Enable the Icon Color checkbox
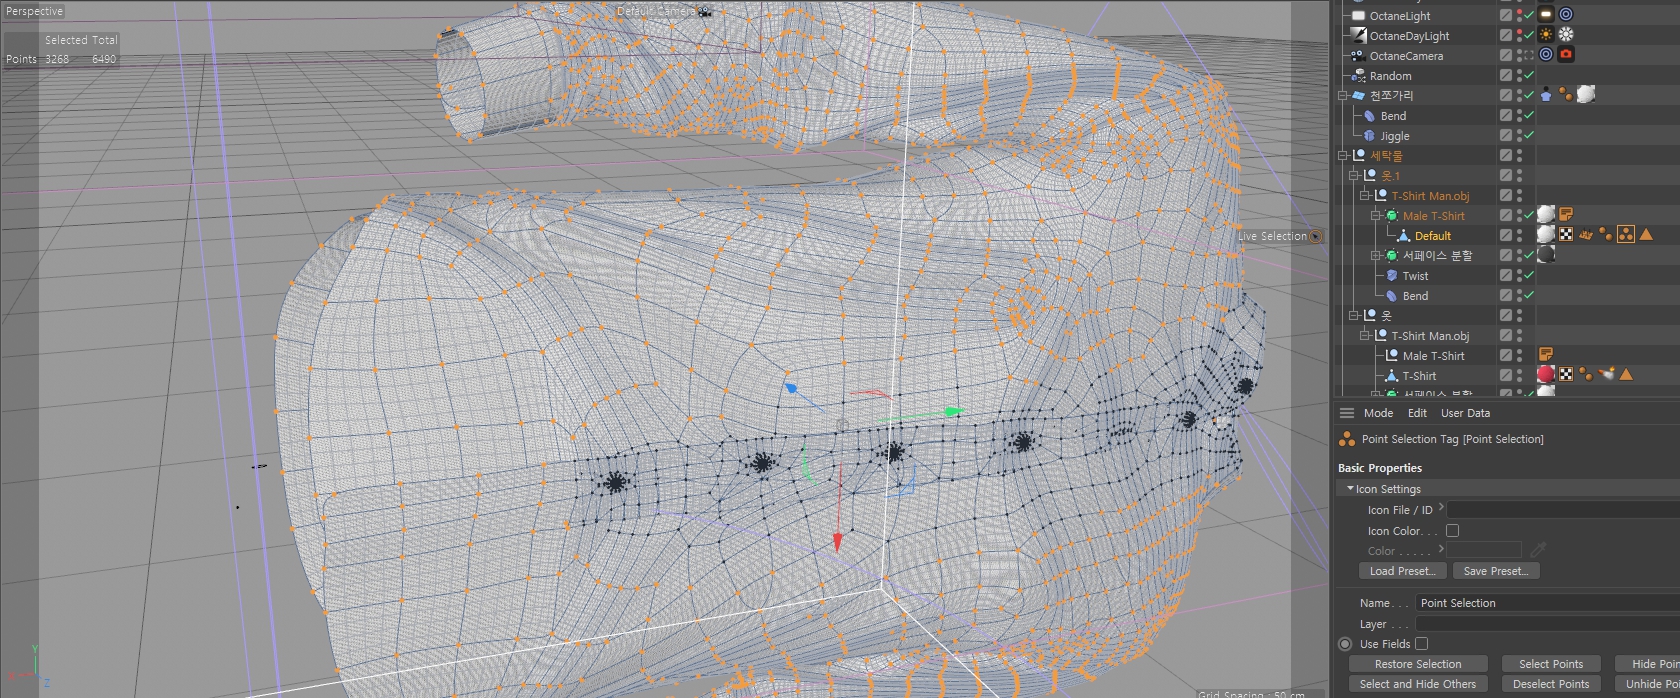This screenshot has height=698, width=1680. (x=1452, y=531)
